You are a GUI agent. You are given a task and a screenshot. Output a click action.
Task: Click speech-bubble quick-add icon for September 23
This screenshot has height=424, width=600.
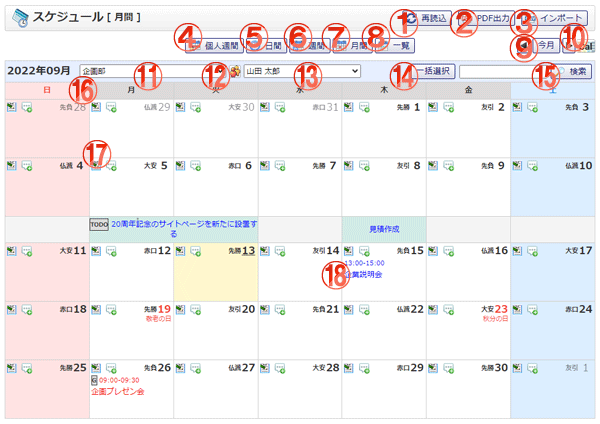pos(448,310)
